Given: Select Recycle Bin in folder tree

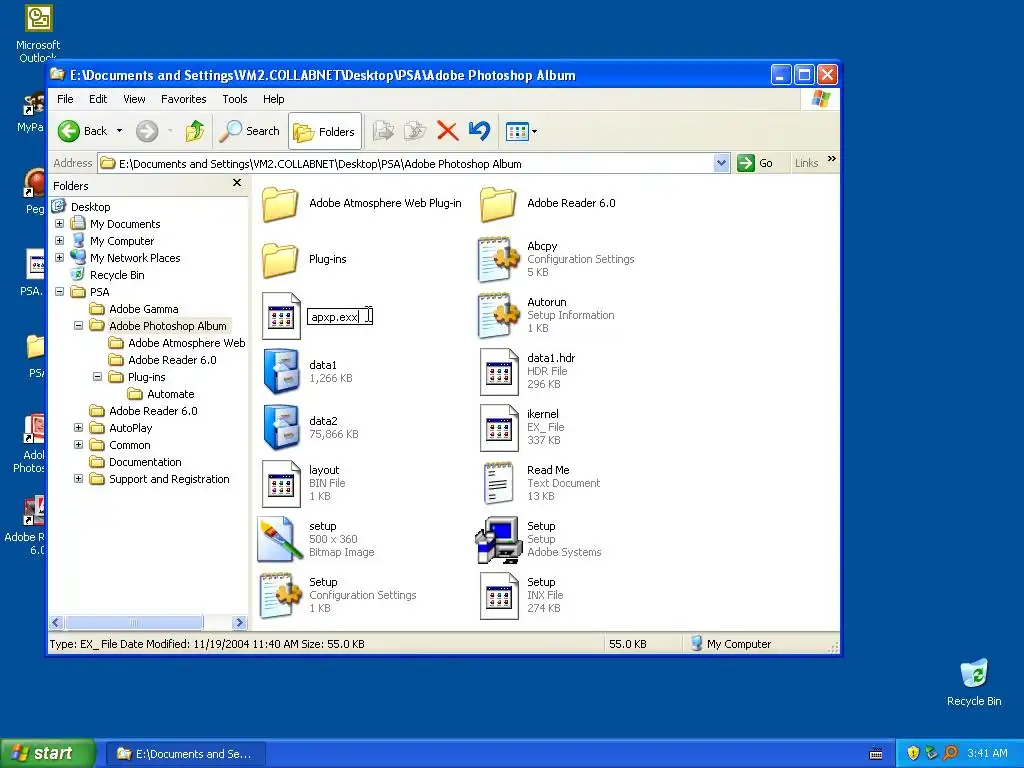Looking at the screenshot, I should (117, 275).
